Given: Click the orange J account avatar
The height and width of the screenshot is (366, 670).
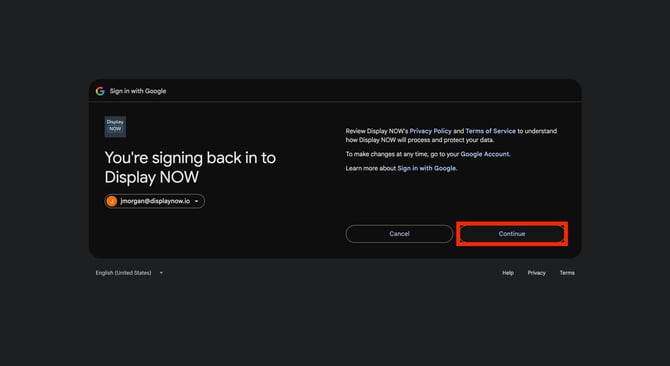Looking at the screenshot, I should 112,201.
